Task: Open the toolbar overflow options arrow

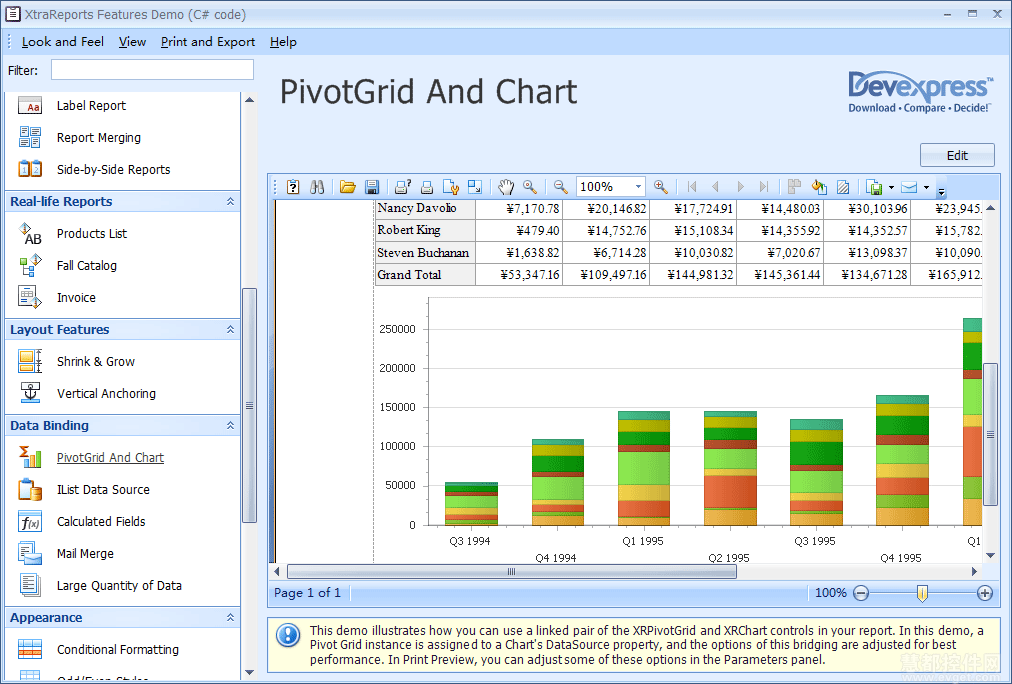Action: [942, 190]
